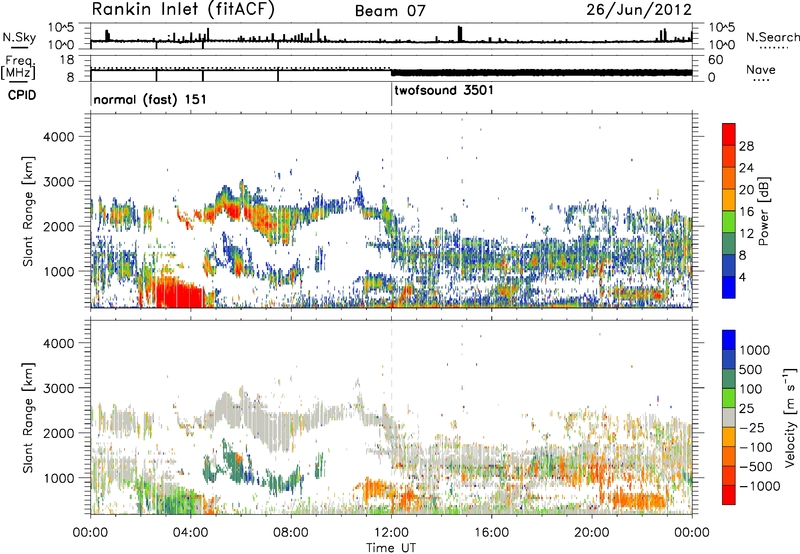Click '-100' on the velocity color bar
800x554 pixels.
point(755,447)
